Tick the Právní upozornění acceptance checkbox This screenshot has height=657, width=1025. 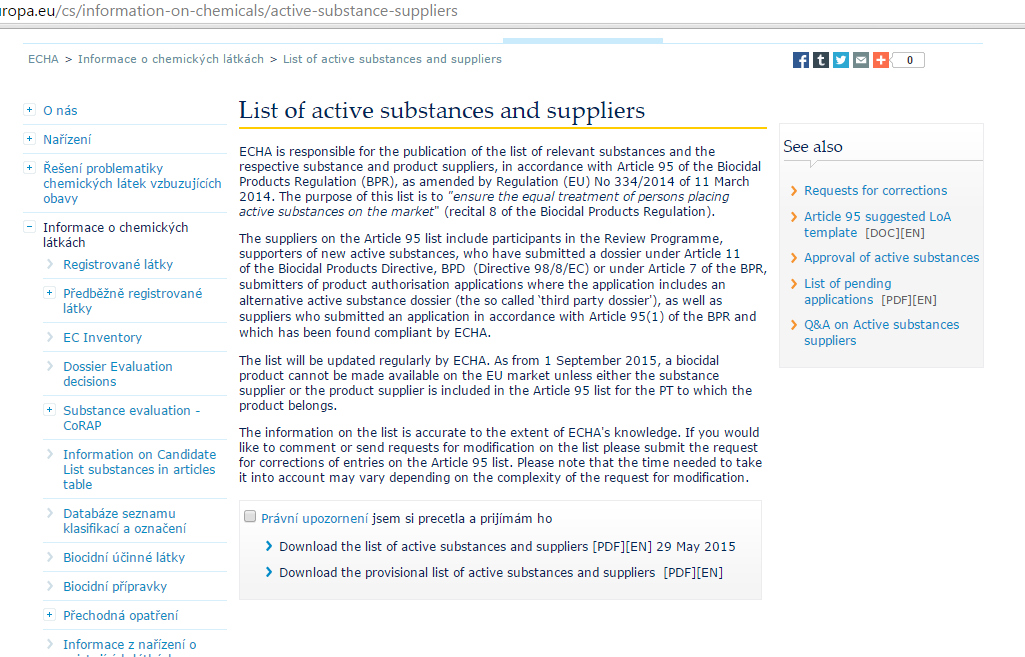tap(250, 516)
